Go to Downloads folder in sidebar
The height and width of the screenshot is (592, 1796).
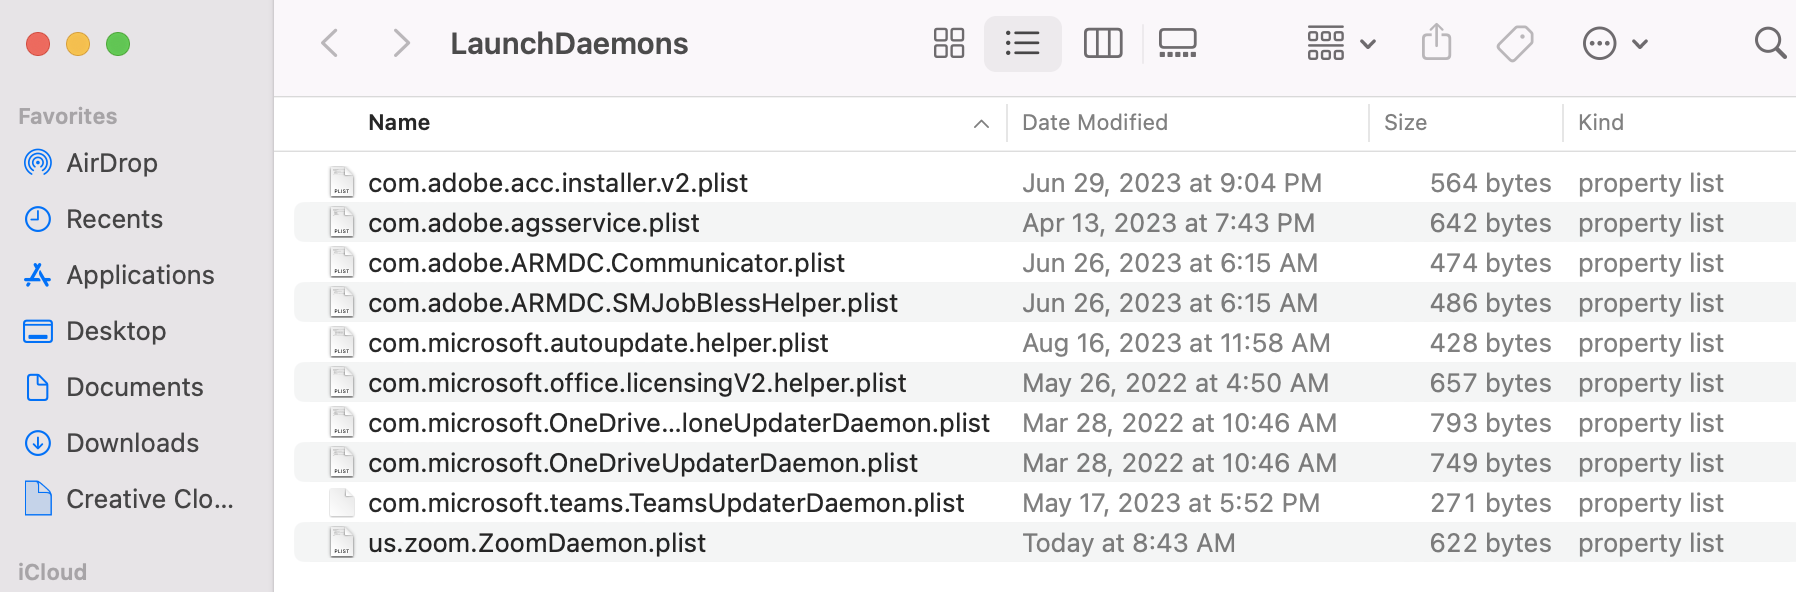(x=132, y=443)
